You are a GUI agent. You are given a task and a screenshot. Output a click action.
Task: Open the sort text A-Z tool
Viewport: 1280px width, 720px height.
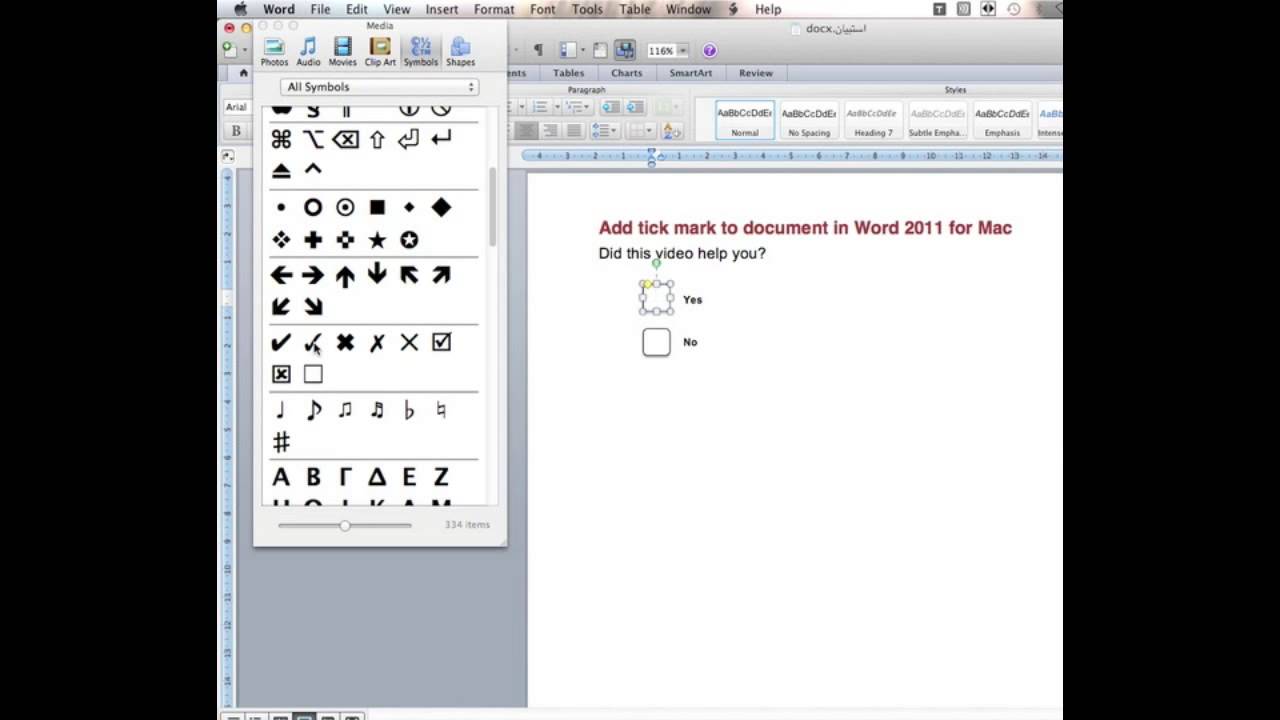pos(671,131)
